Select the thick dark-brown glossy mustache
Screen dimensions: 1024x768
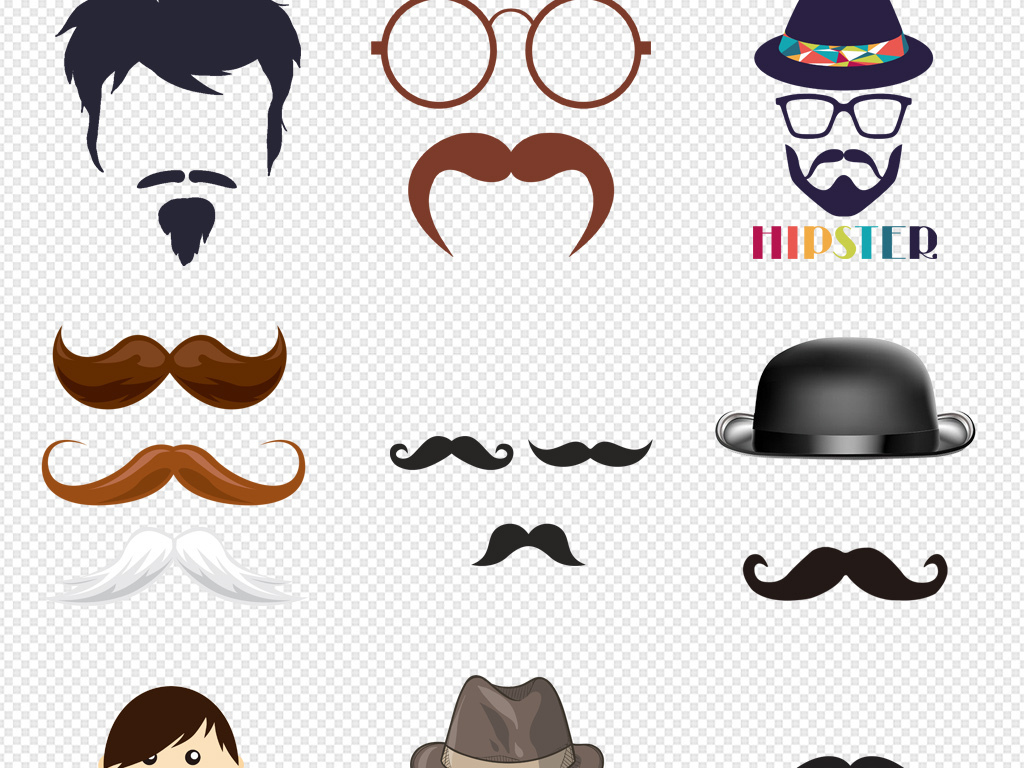click(170, 366)
